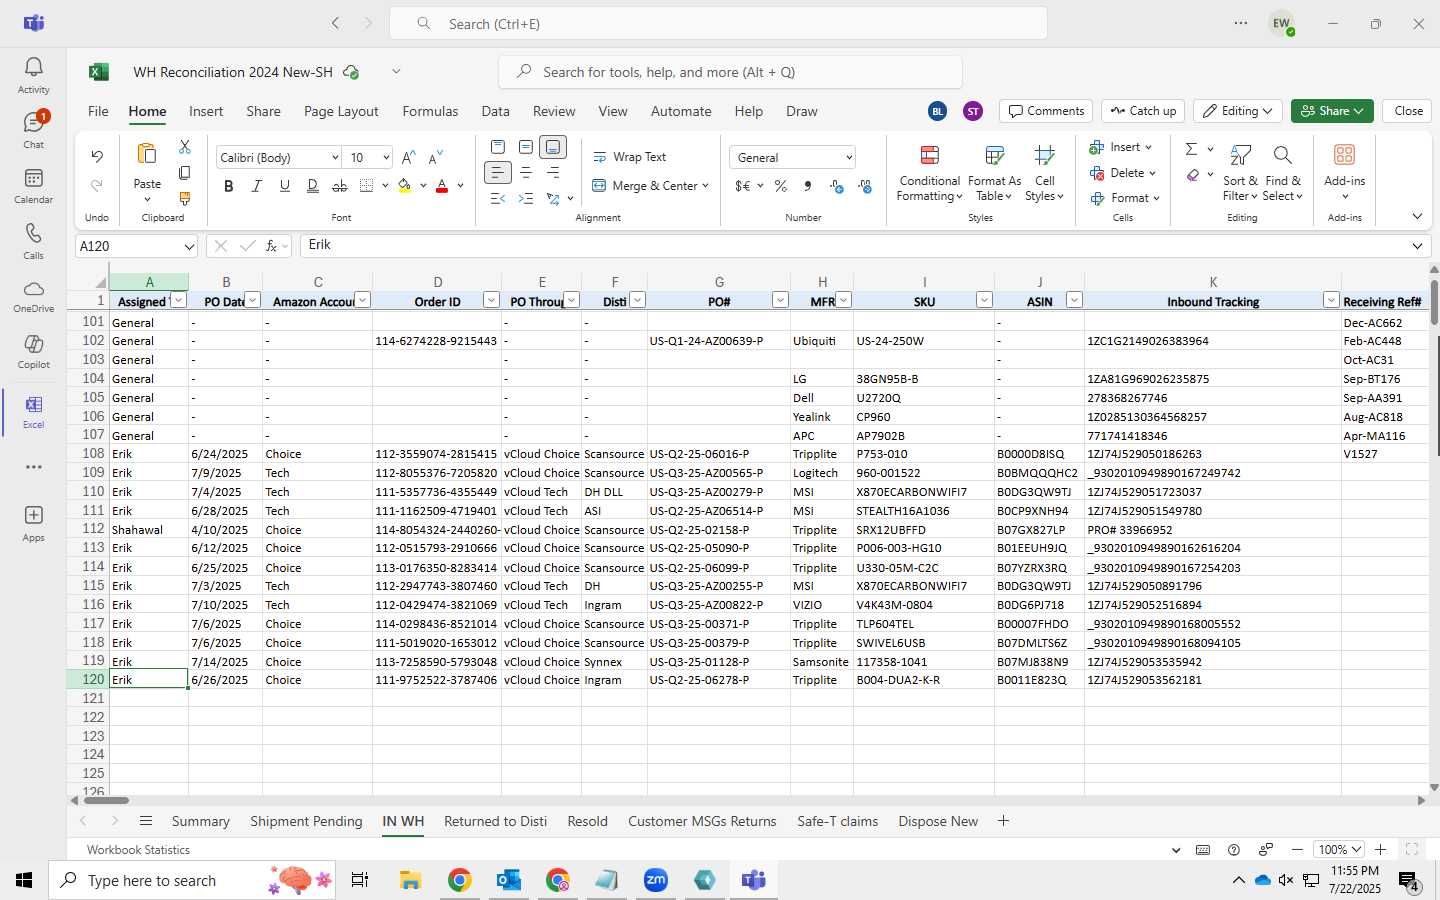Image resolution: width=1440 pixels, height=900 pixels.
Task: Click Close button beside Share
Action: [1408, 111]
